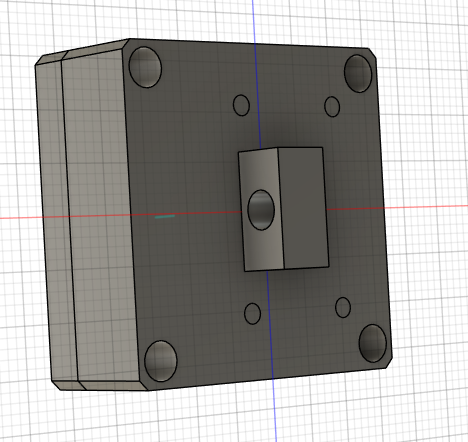Select the bore hole in the center block
Viewport: 468px width, 442px height.
coord(261,210)
